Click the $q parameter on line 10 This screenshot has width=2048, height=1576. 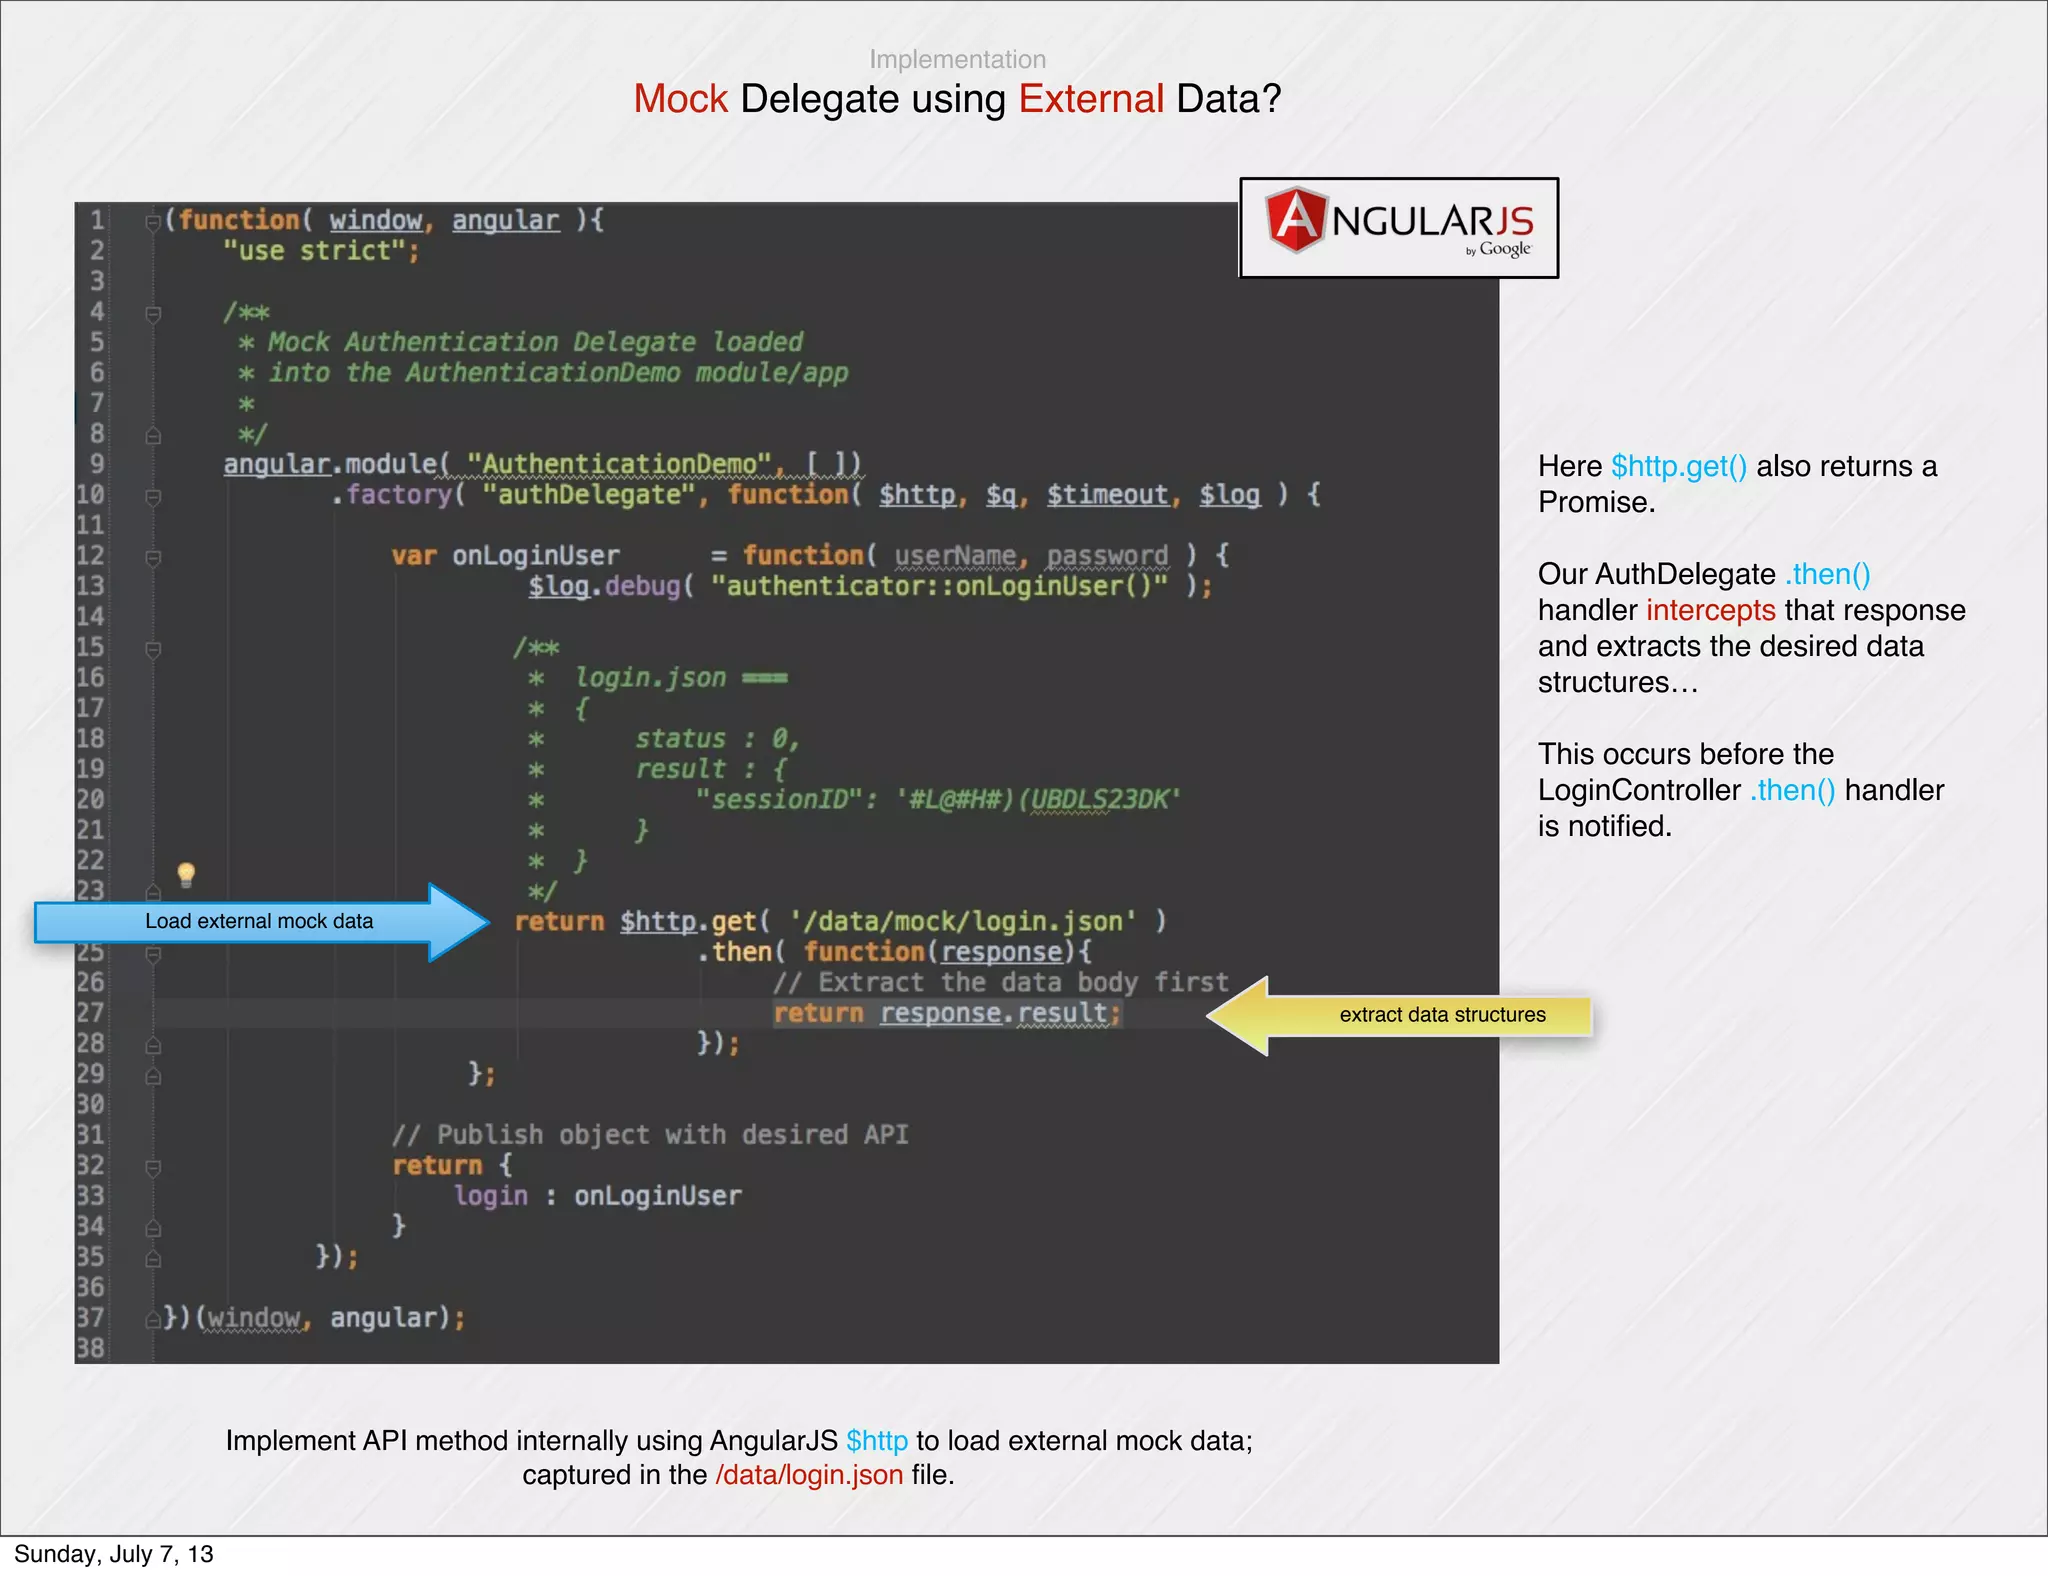tap(1001, 495)
